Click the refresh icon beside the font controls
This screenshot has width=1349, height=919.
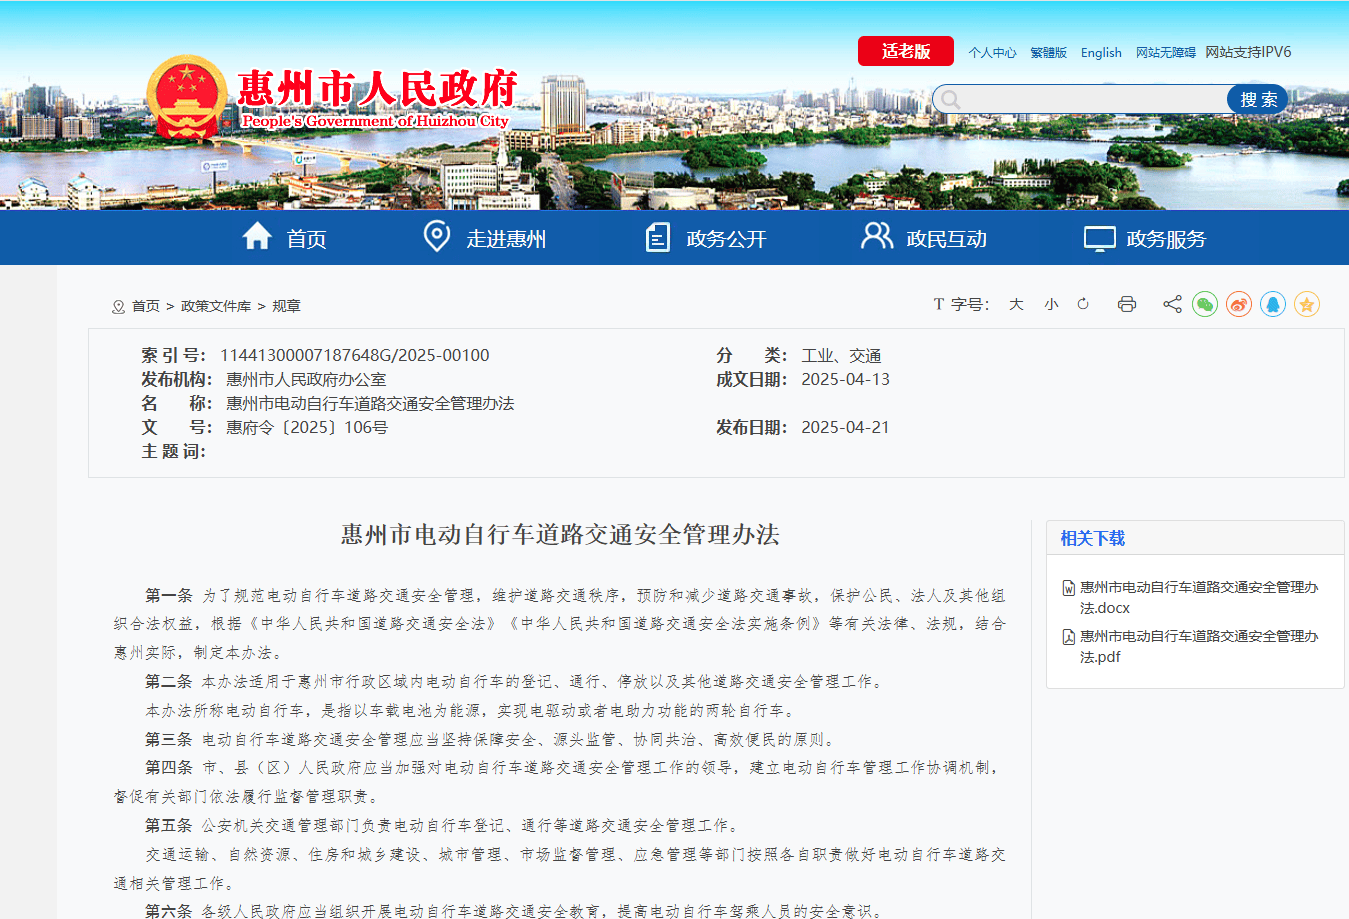[x=1083, y=303]
